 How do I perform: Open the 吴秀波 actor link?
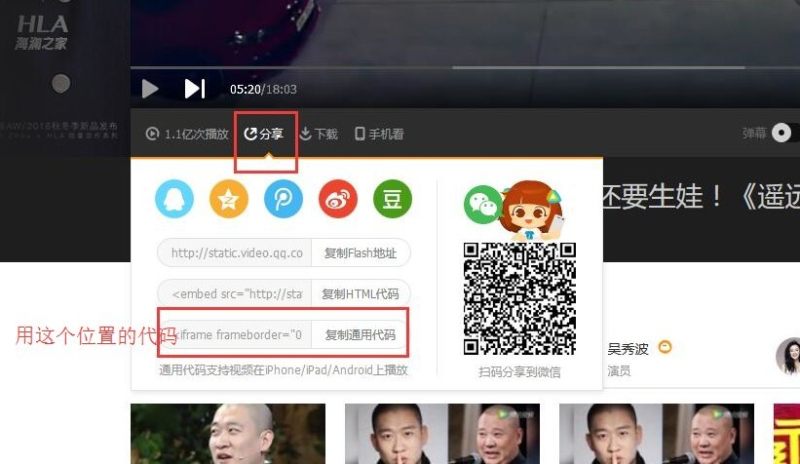(628, 349)
